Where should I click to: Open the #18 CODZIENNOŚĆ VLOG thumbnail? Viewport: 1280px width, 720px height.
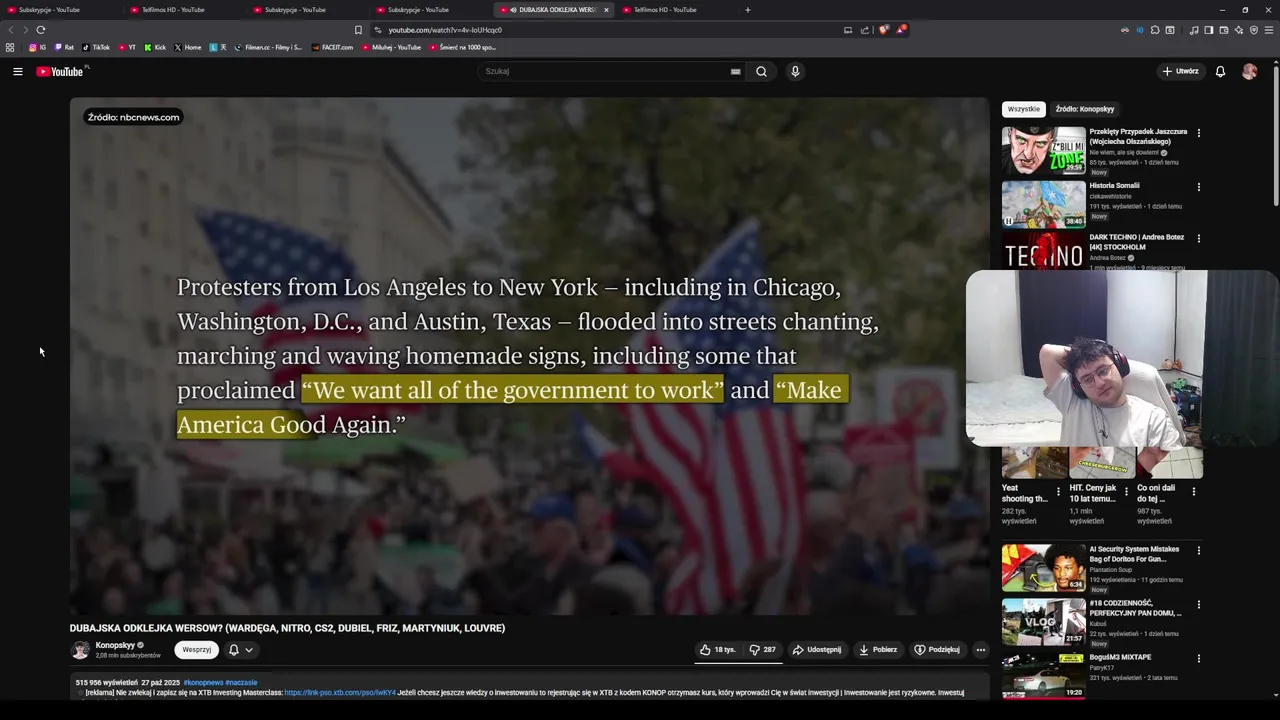pos(1043,622)
